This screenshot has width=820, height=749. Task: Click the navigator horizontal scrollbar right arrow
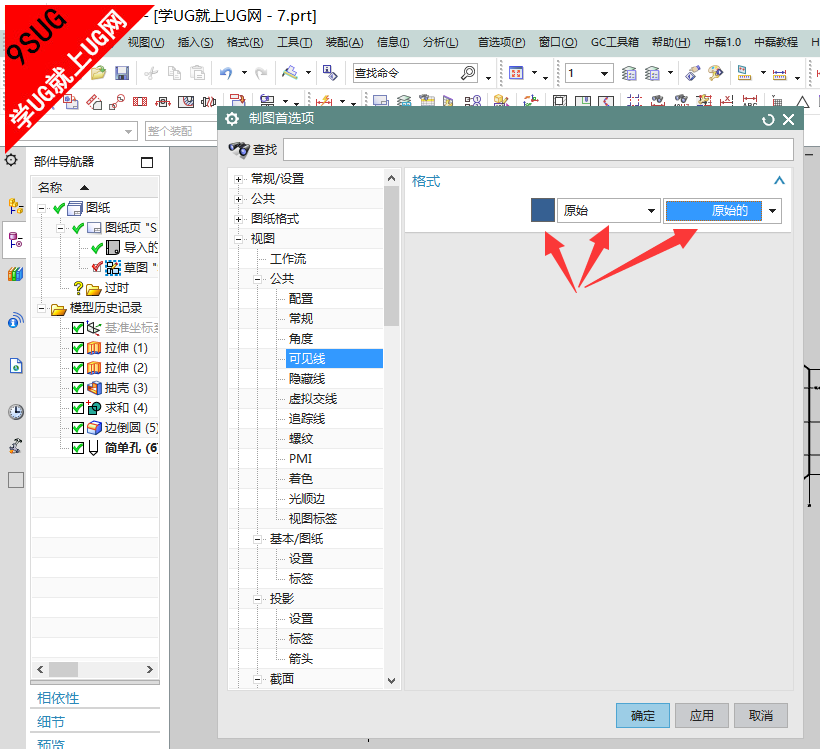150,669
